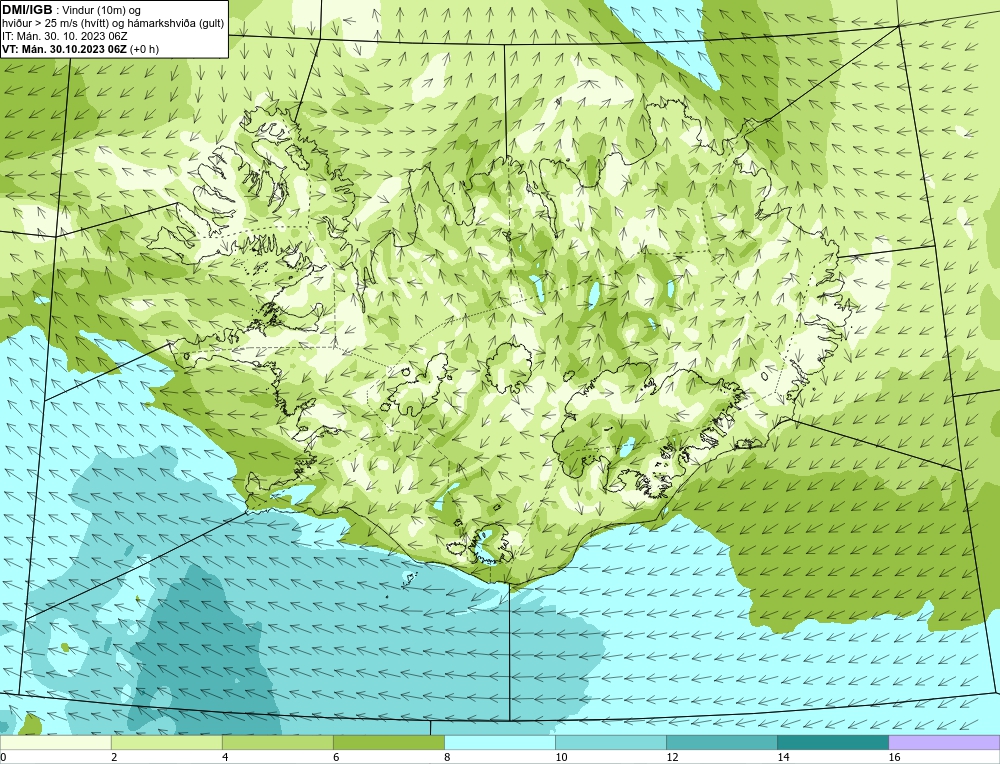Select the 8–10 m/s light cyan swatch
The image size is (1000, 764).
click(x=499, y=742)
